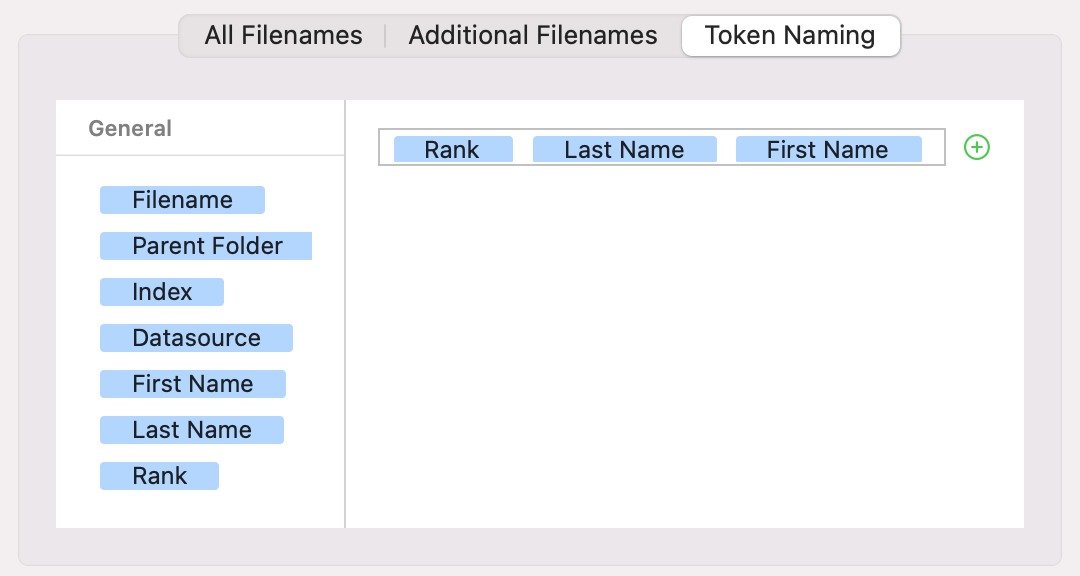Image resolution: width=1080 pixels, height=576 pixels.
Task: Click the General section header
Action: pyautogui.click(x=130, y=128)
